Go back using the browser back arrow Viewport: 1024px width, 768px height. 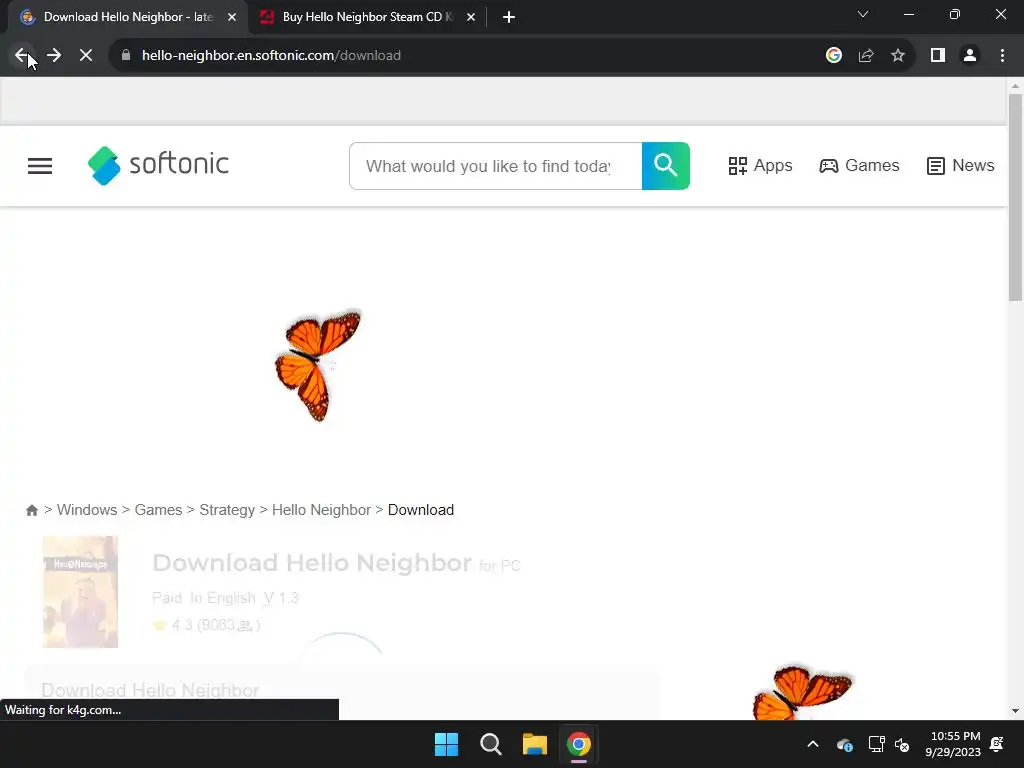point(22,56)
